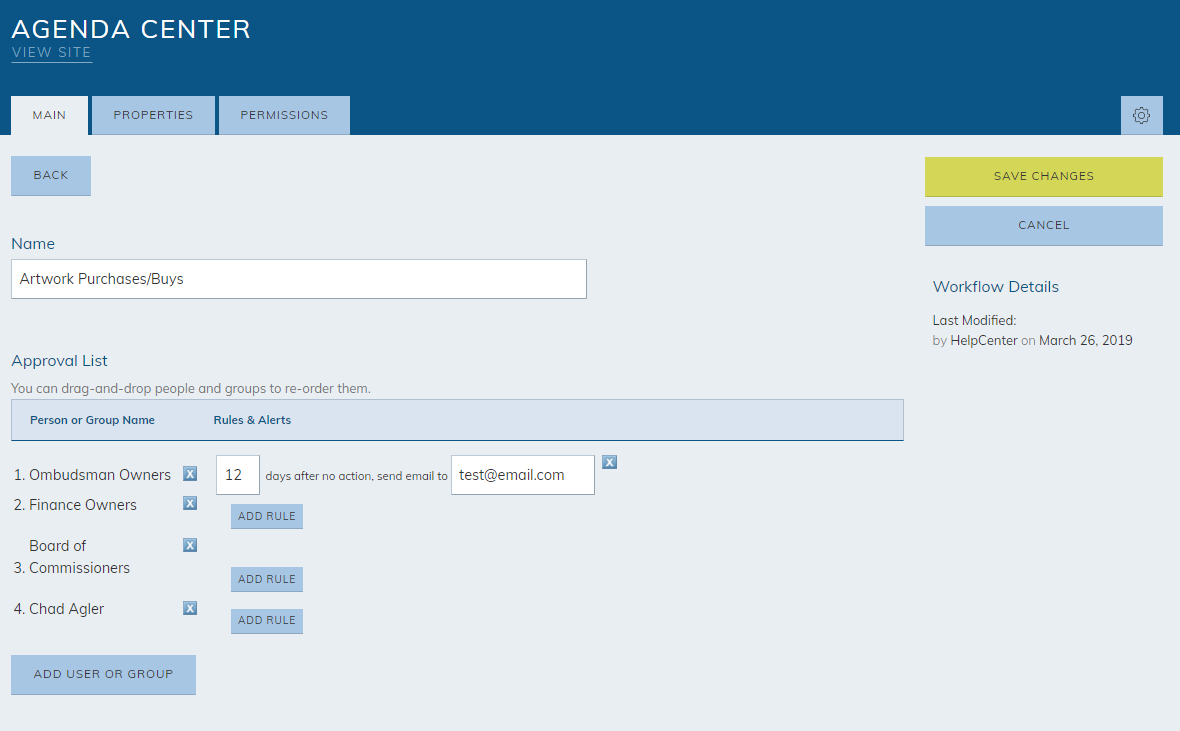The height and width of the screenshot is (731, 1180).
Task: Remove Finance Owners from approval list
Action: coord(190,503)
